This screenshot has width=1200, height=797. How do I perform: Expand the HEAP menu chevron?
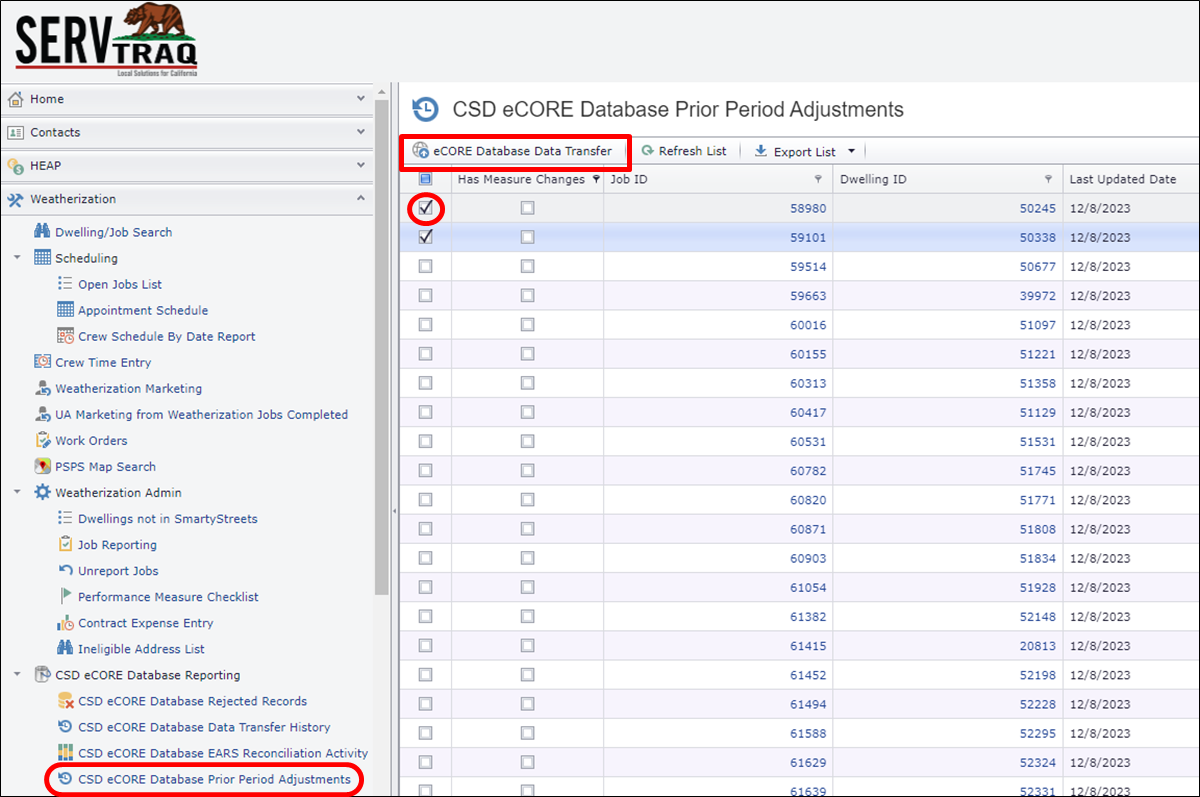tap(361, 165)
